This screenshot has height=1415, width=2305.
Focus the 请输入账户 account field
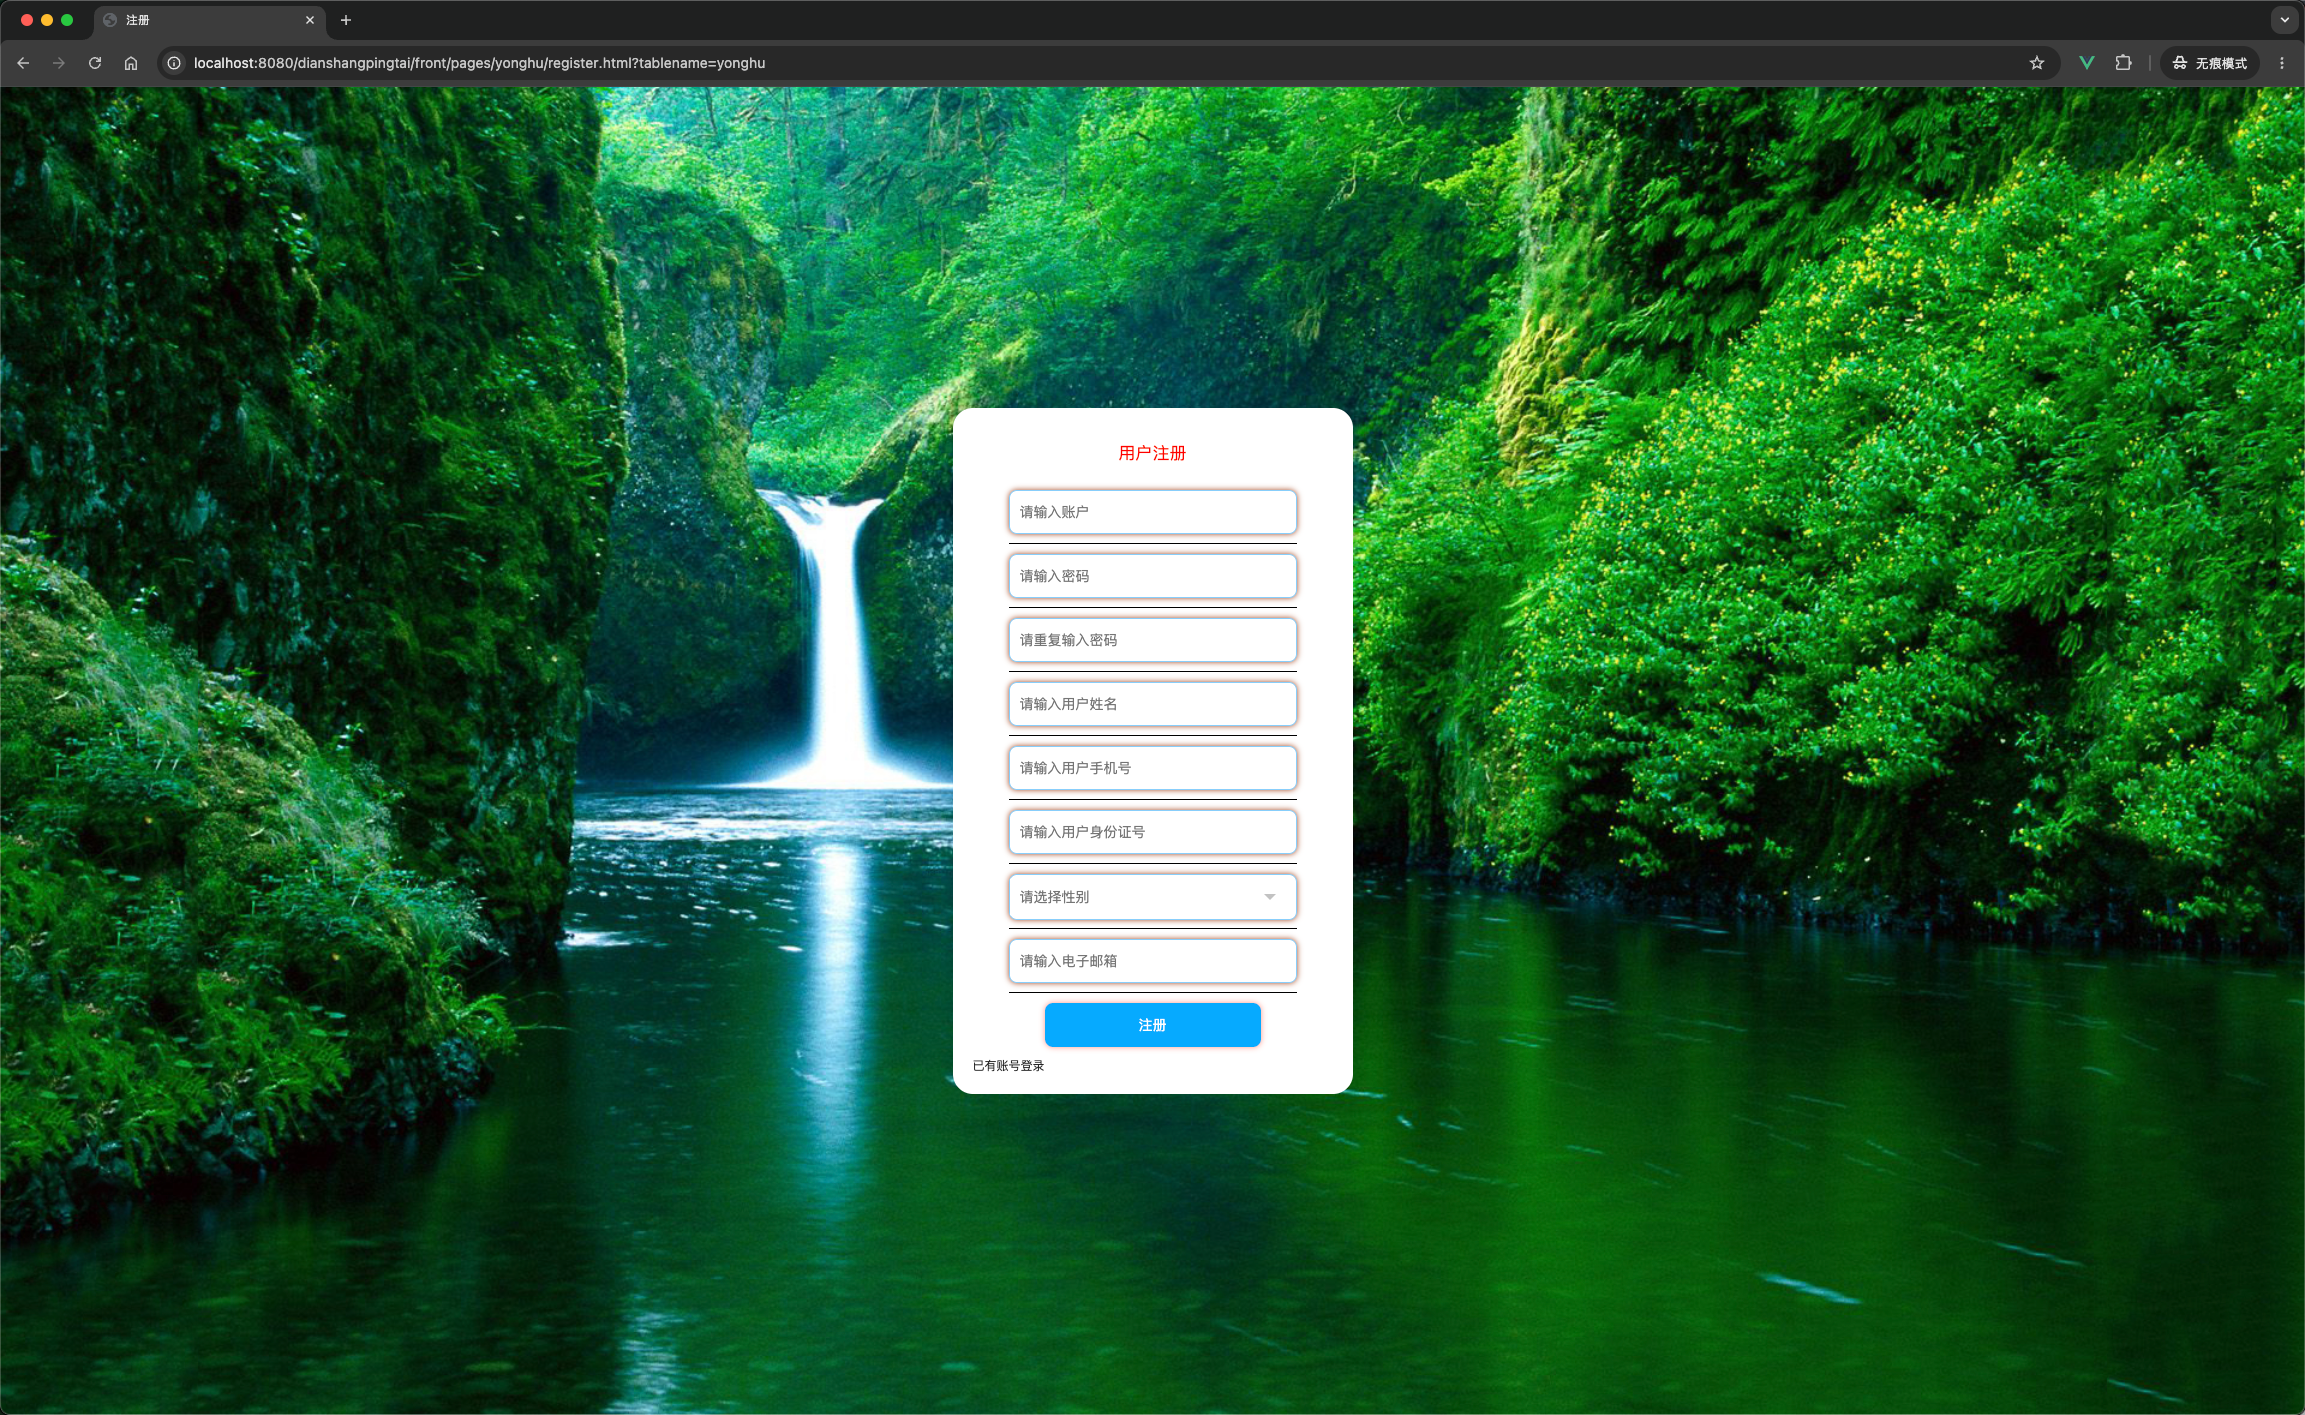(x=1152, y=512)
